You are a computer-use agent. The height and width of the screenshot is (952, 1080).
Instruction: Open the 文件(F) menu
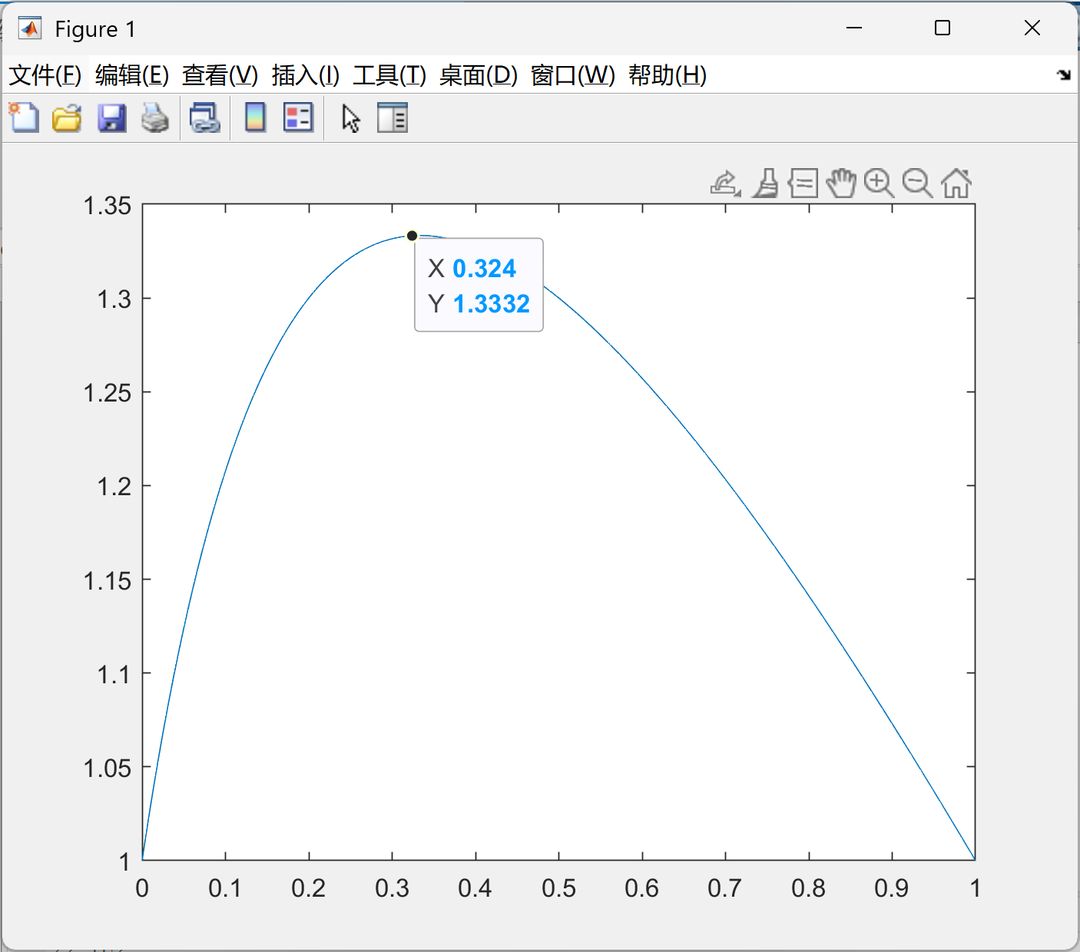pos(45,75)
